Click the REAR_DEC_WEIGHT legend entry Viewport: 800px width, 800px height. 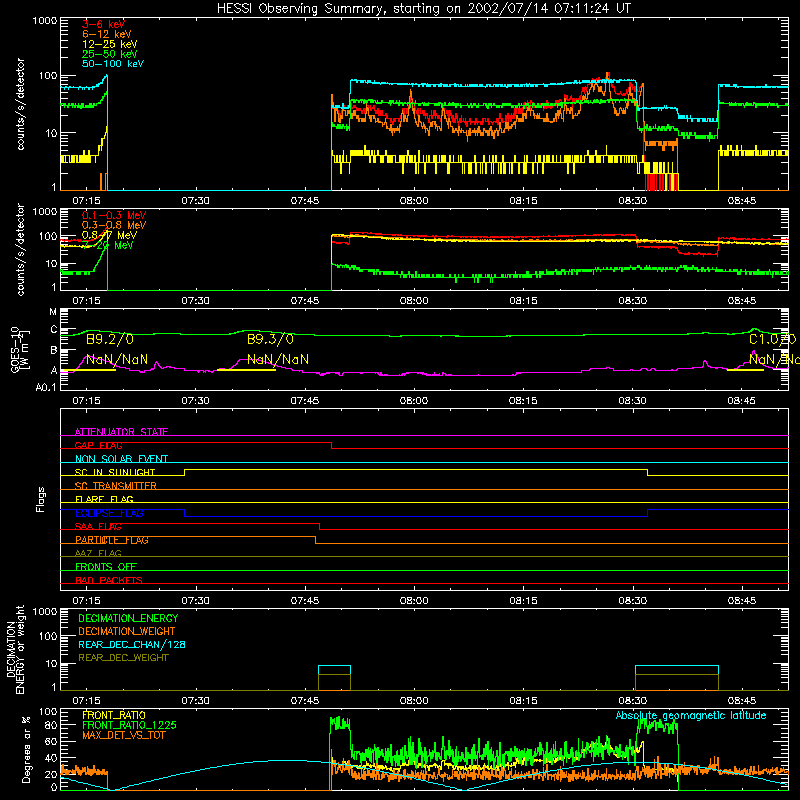(123, 658)
